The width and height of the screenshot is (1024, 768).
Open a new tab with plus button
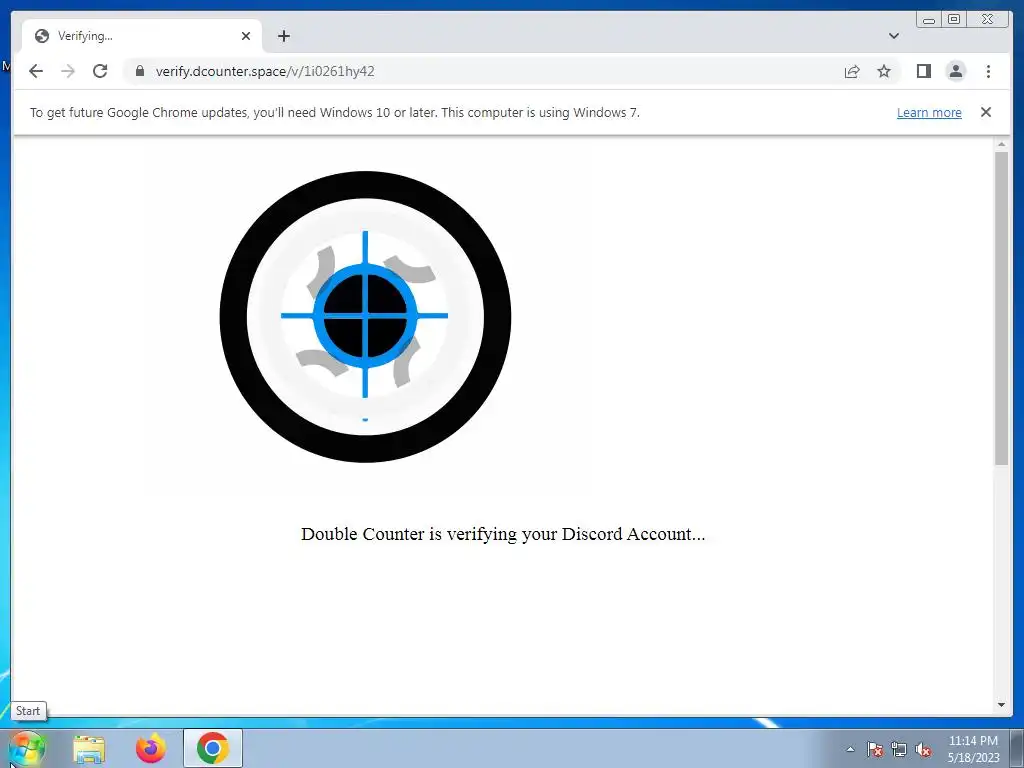point(283,36)
